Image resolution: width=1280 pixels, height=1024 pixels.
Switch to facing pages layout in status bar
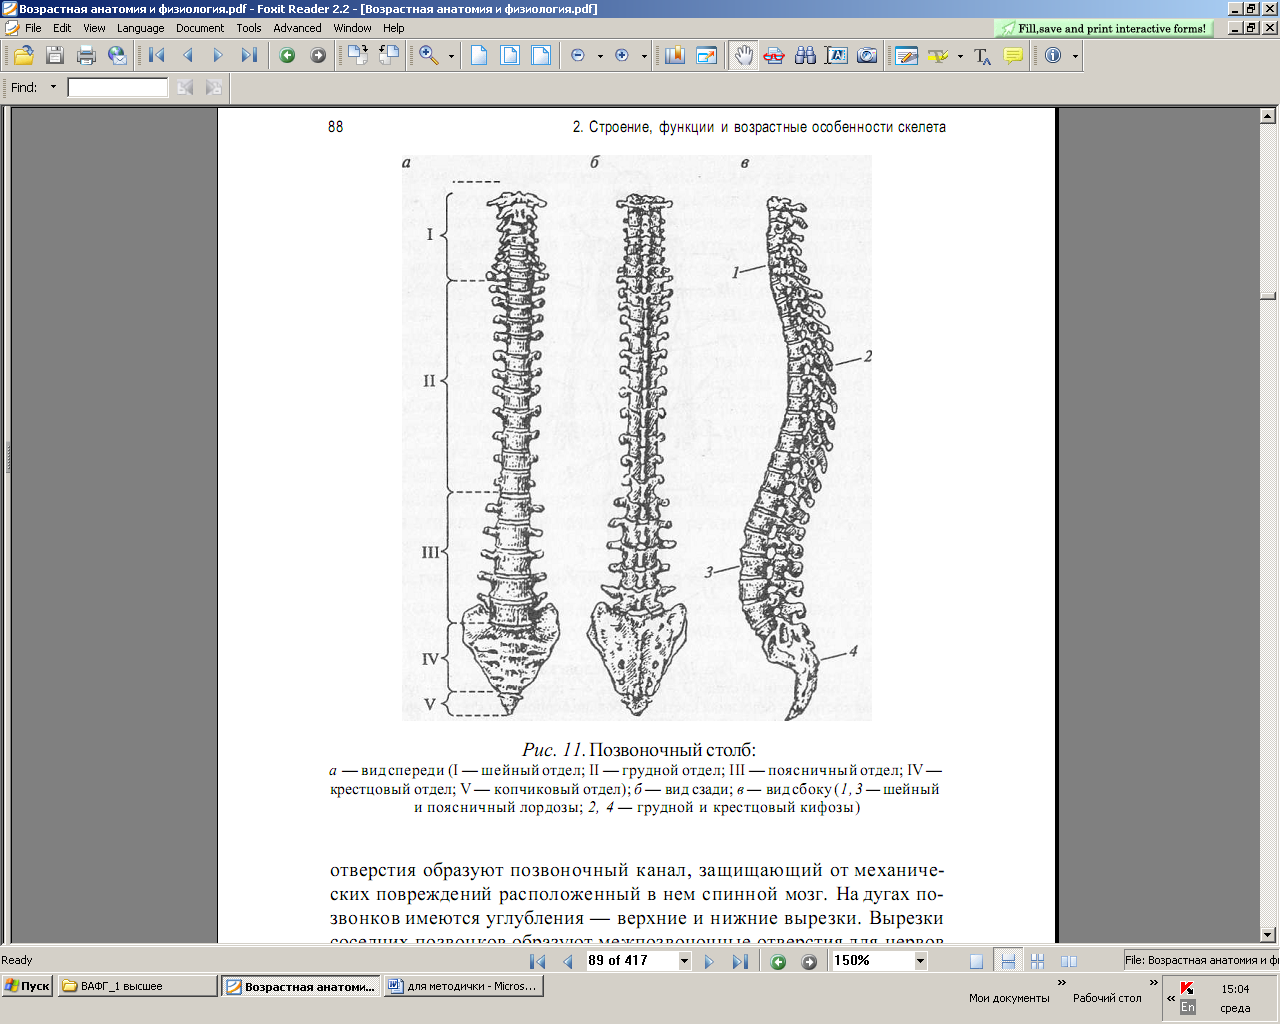1069,961
